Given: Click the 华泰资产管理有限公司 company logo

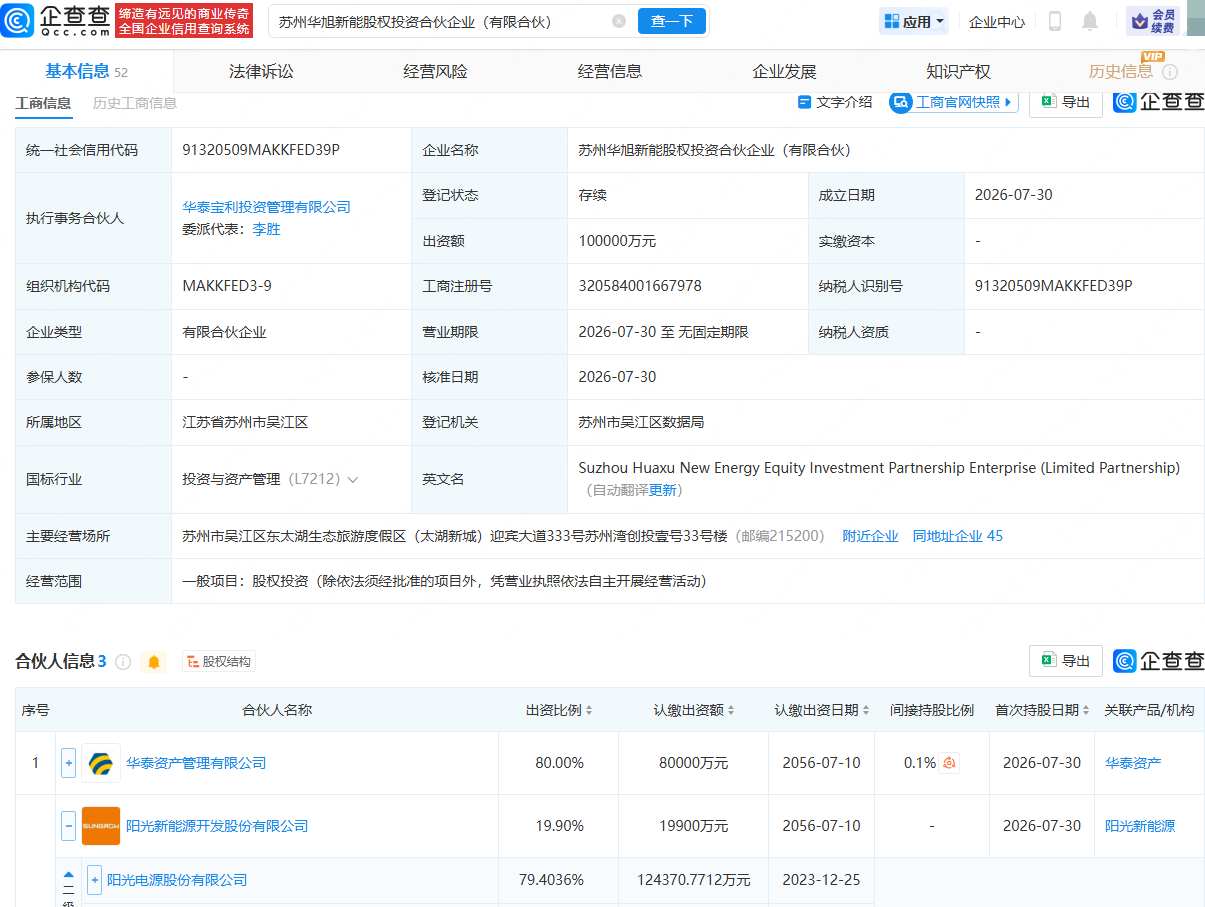Looking at the screenshot, I should [101, 763].
